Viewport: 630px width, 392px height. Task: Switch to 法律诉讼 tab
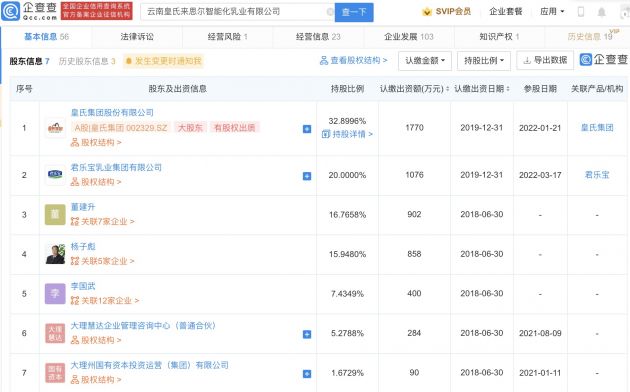pyautogui.click(x=137, y=37)
